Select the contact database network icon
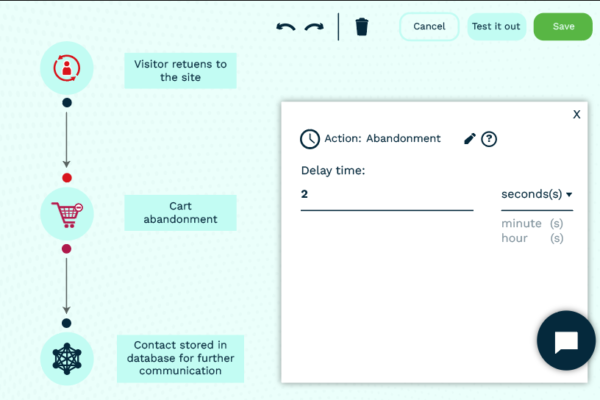600x400 pixels. (x=67, y=359)
